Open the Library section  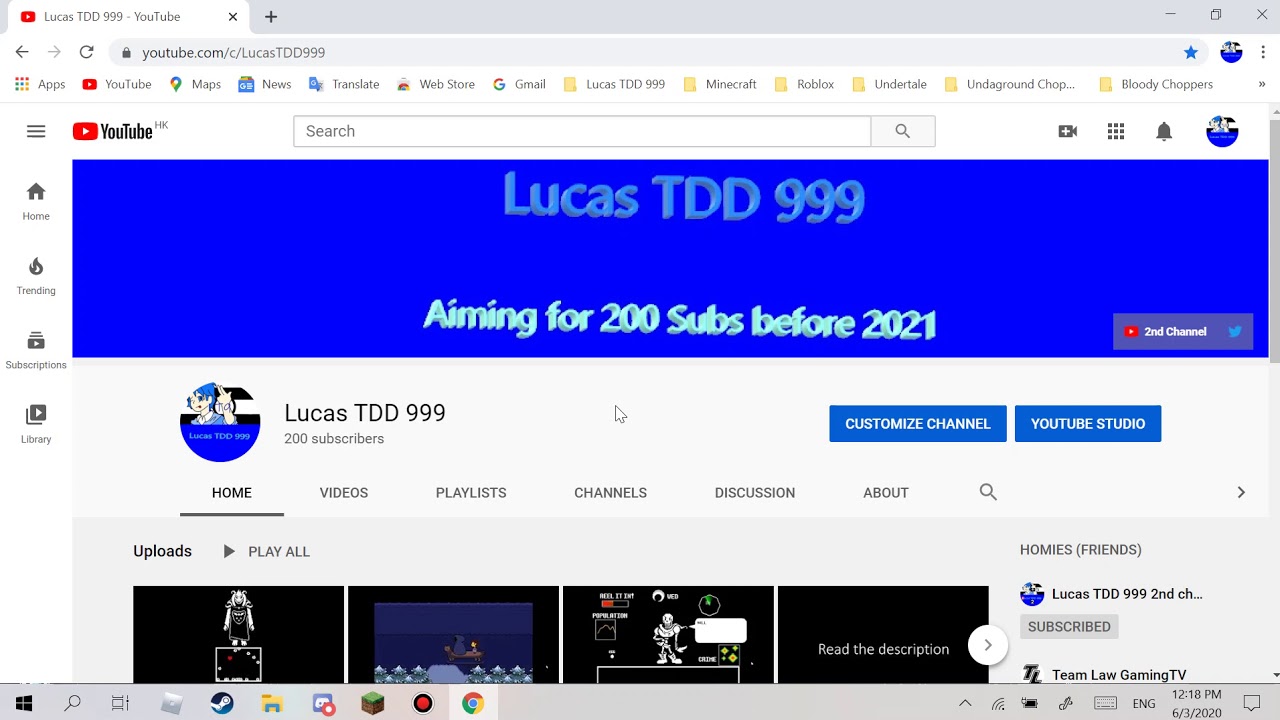tap(36, 424)
